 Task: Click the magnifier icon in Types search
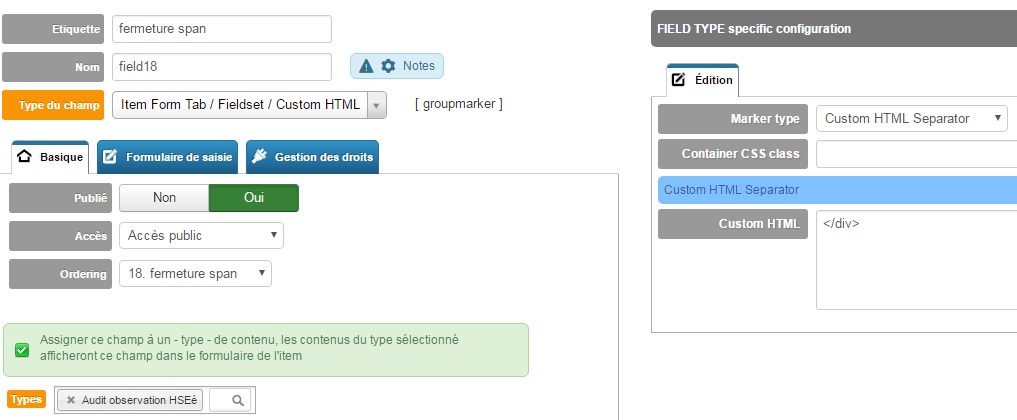tap(238, 401)
